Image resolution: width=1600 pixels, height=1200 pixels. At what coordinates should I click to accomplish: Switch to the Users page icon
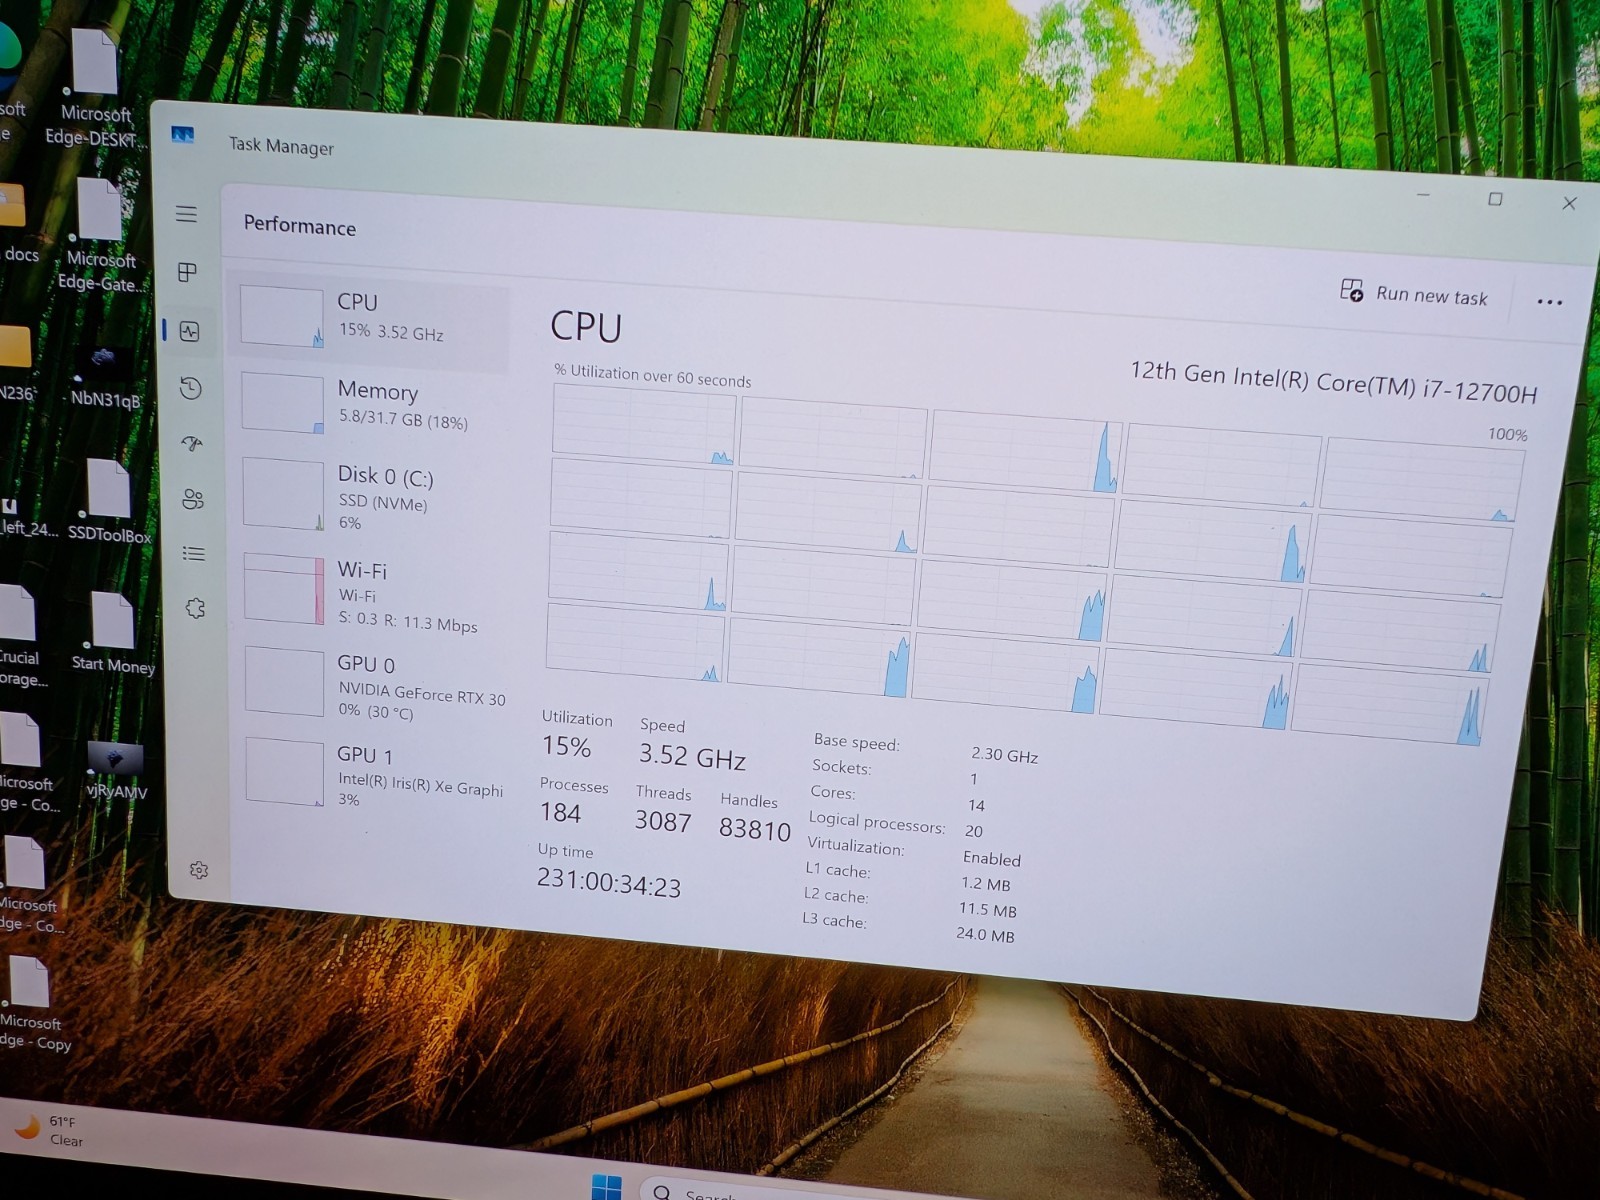[193, 499]
